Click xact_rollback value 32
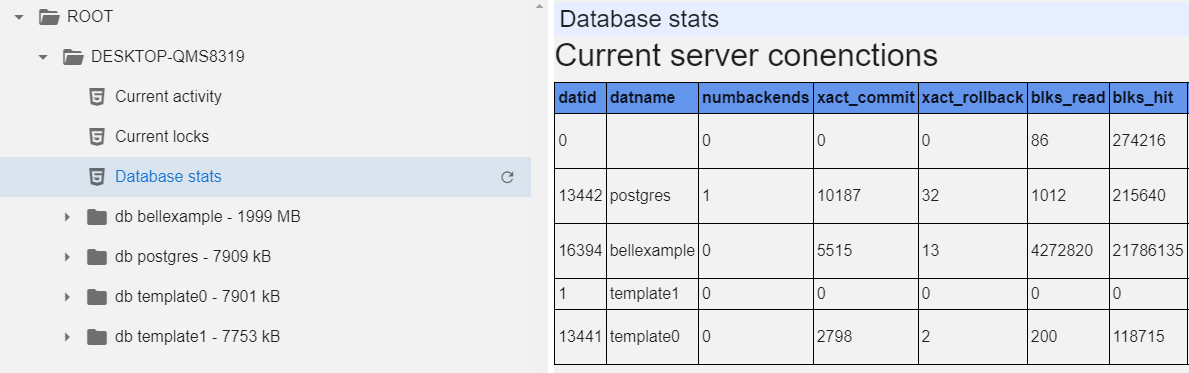This screenshot has width=1189, height=373. [x=974, y=196]
